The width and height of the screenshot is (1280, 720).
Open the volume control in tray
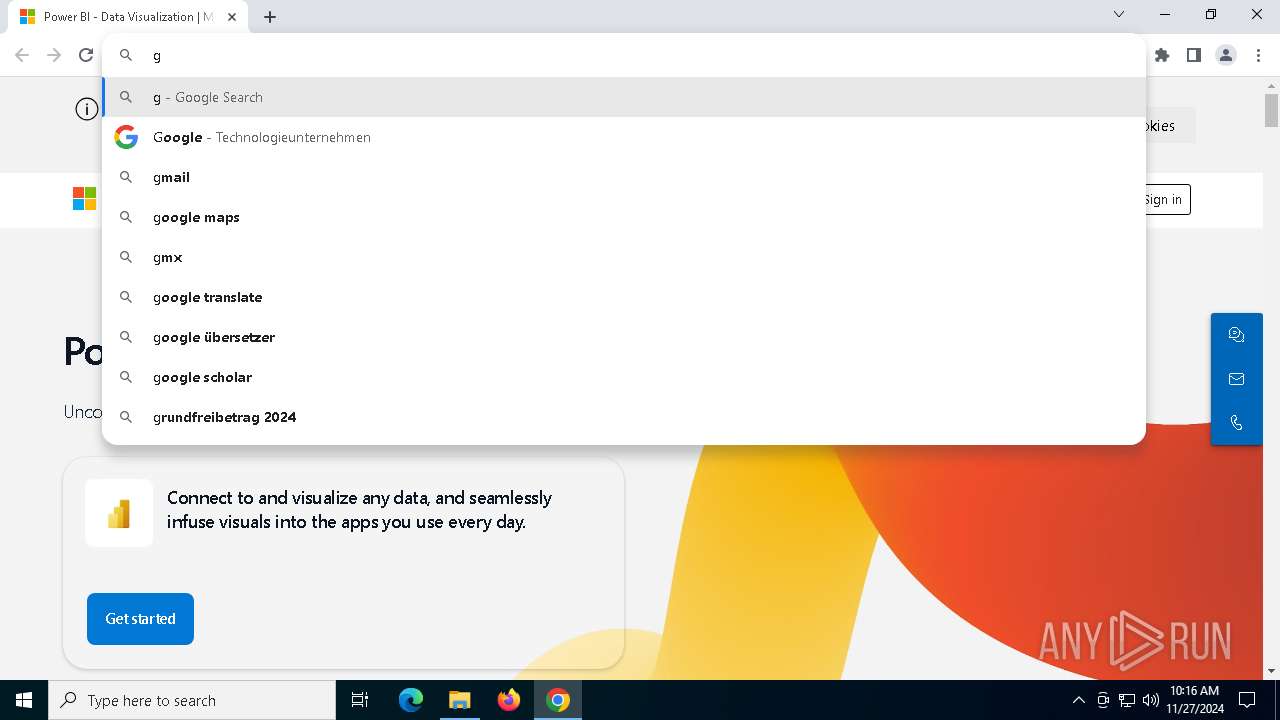pos(1150,700)
